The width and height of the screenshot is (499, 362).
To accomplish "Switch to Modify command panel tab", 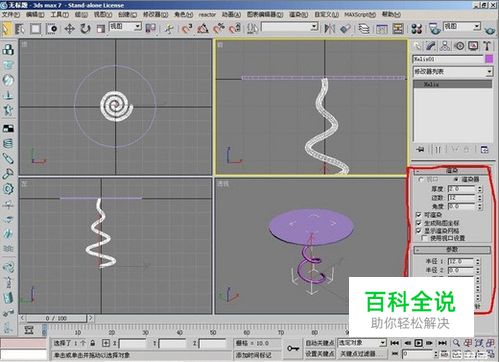I will [x=431, y=46].
